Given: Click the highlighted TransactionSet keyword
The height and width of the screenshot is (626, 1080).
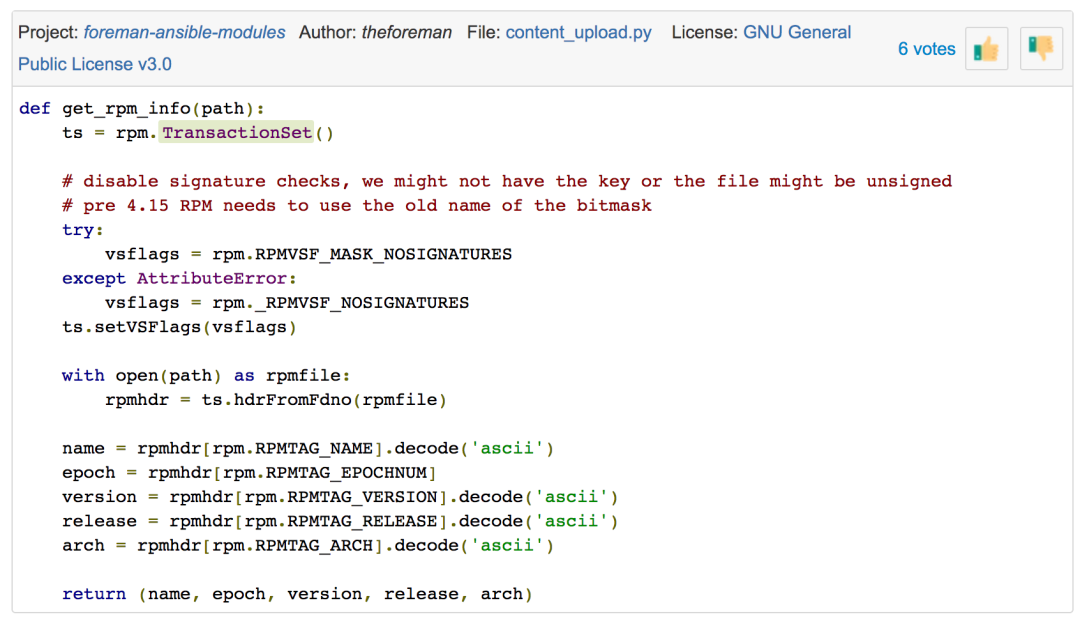Looking at the screenshot, I should coord(237,133).
